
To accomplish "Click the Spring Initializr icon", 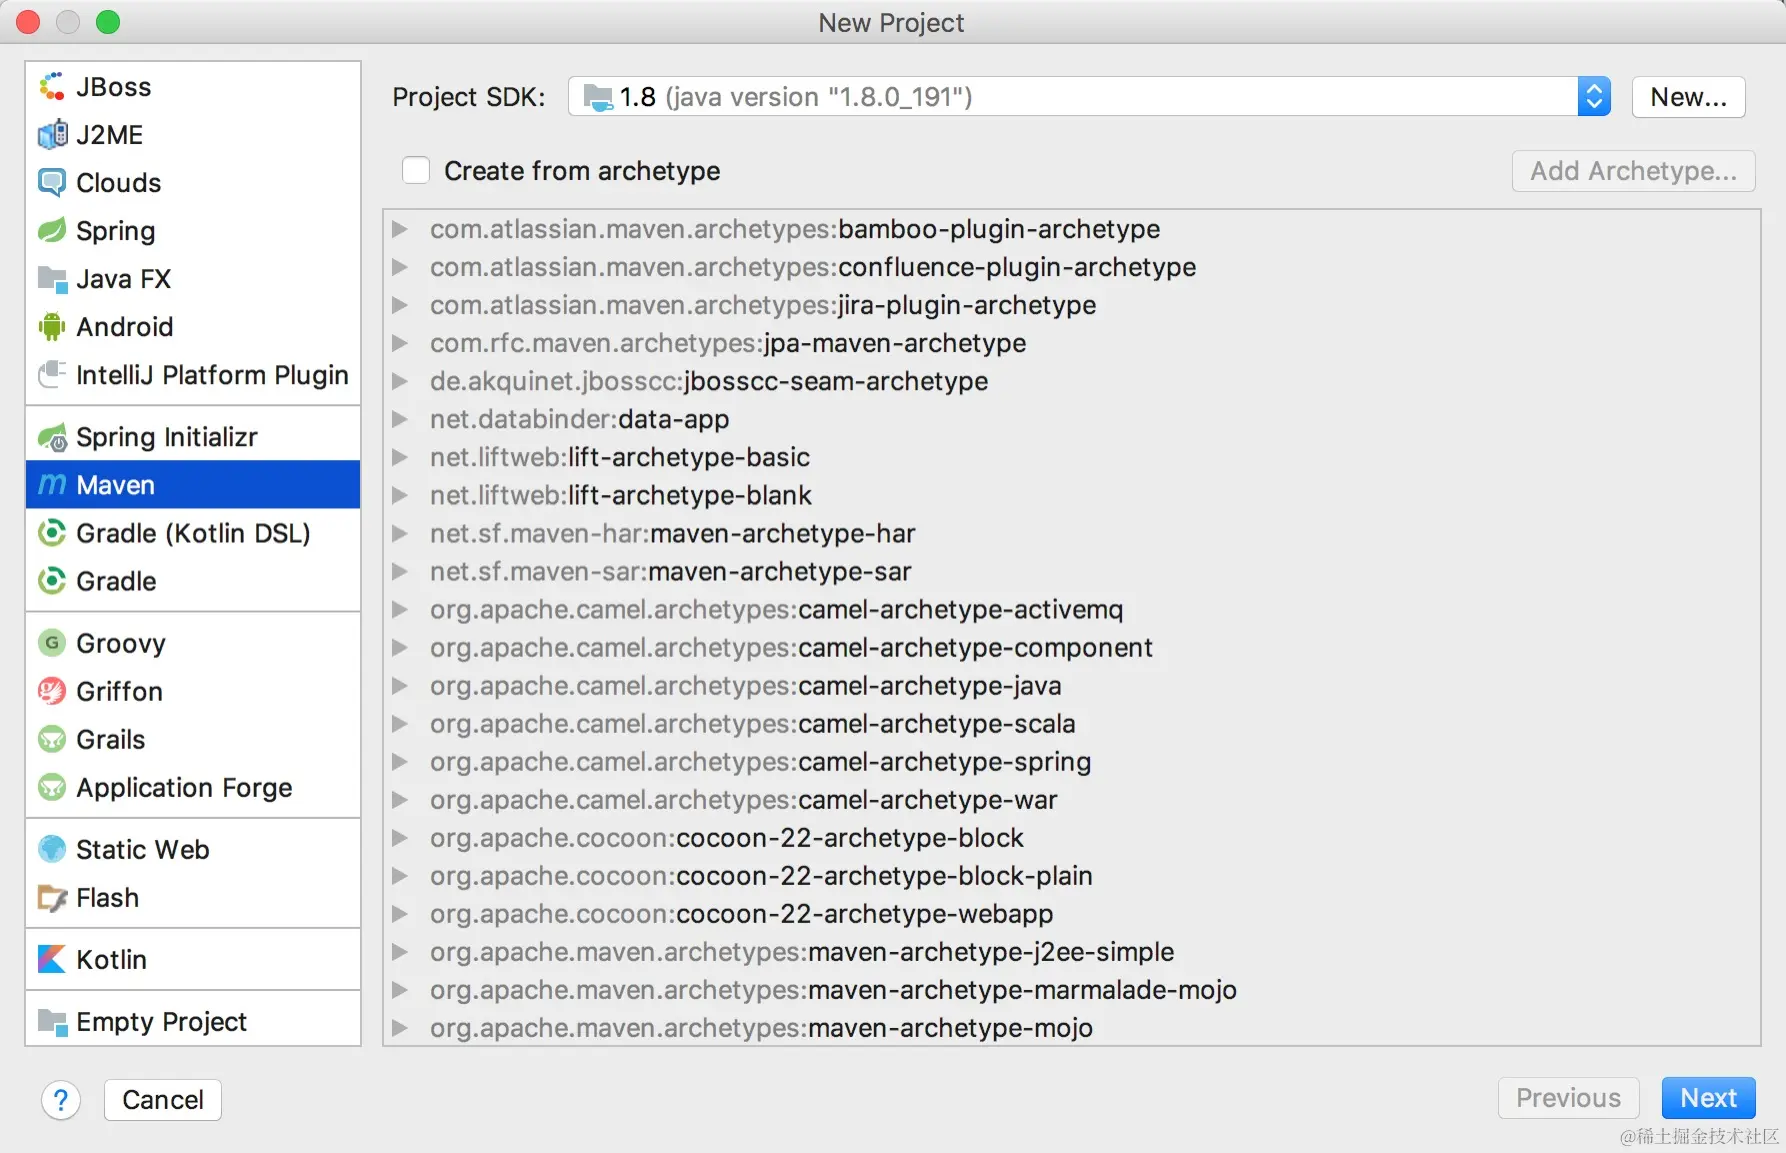I will [52, 437].
